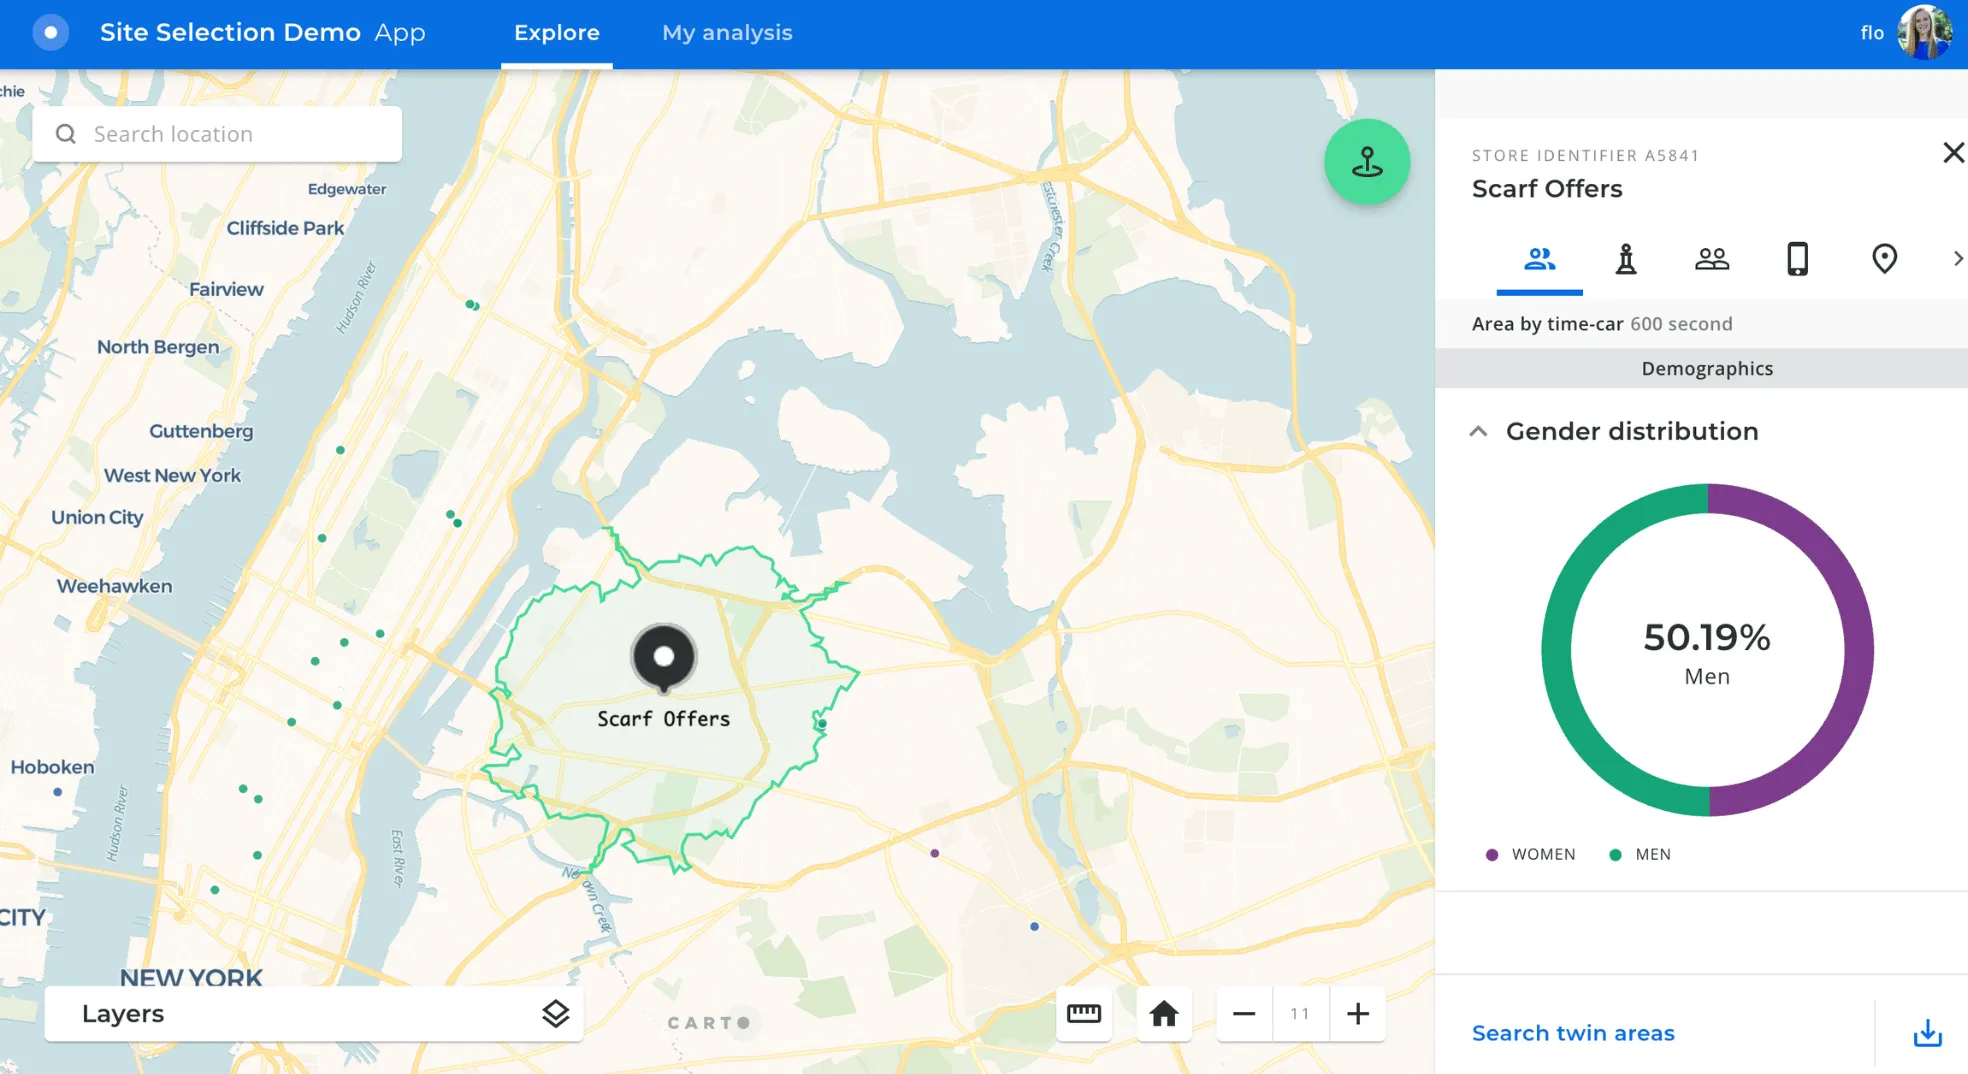
Task: Open the Explore tab
Action: 556,33
